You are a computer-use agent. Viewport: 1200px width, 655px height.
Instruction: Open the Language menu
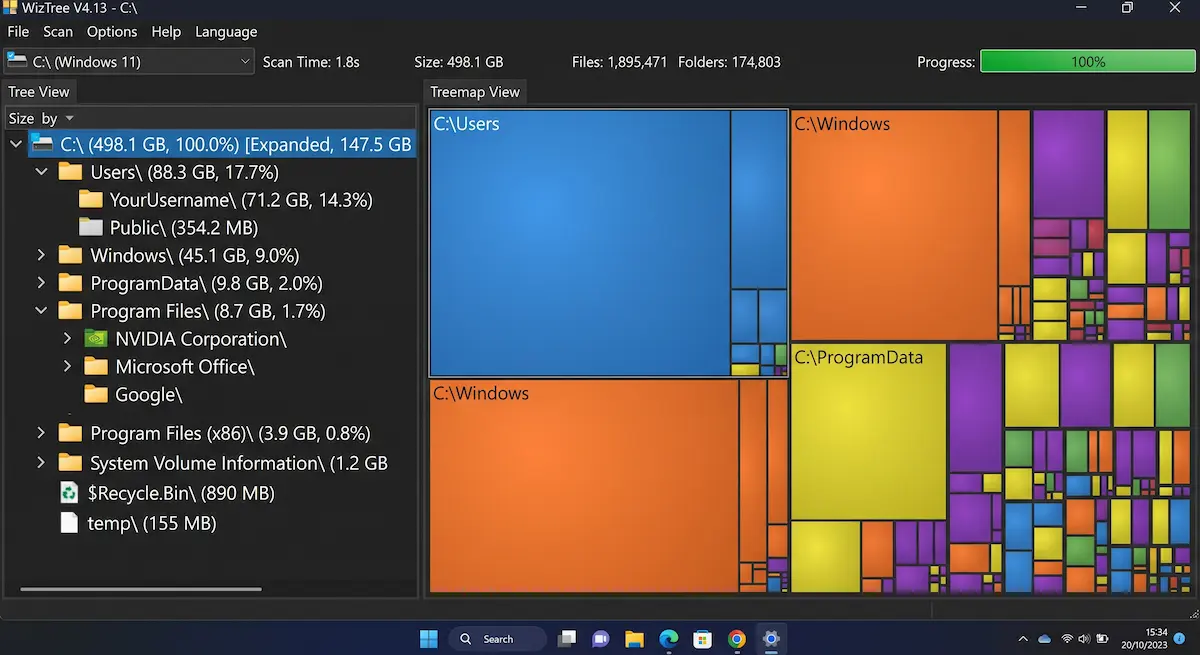226,32
